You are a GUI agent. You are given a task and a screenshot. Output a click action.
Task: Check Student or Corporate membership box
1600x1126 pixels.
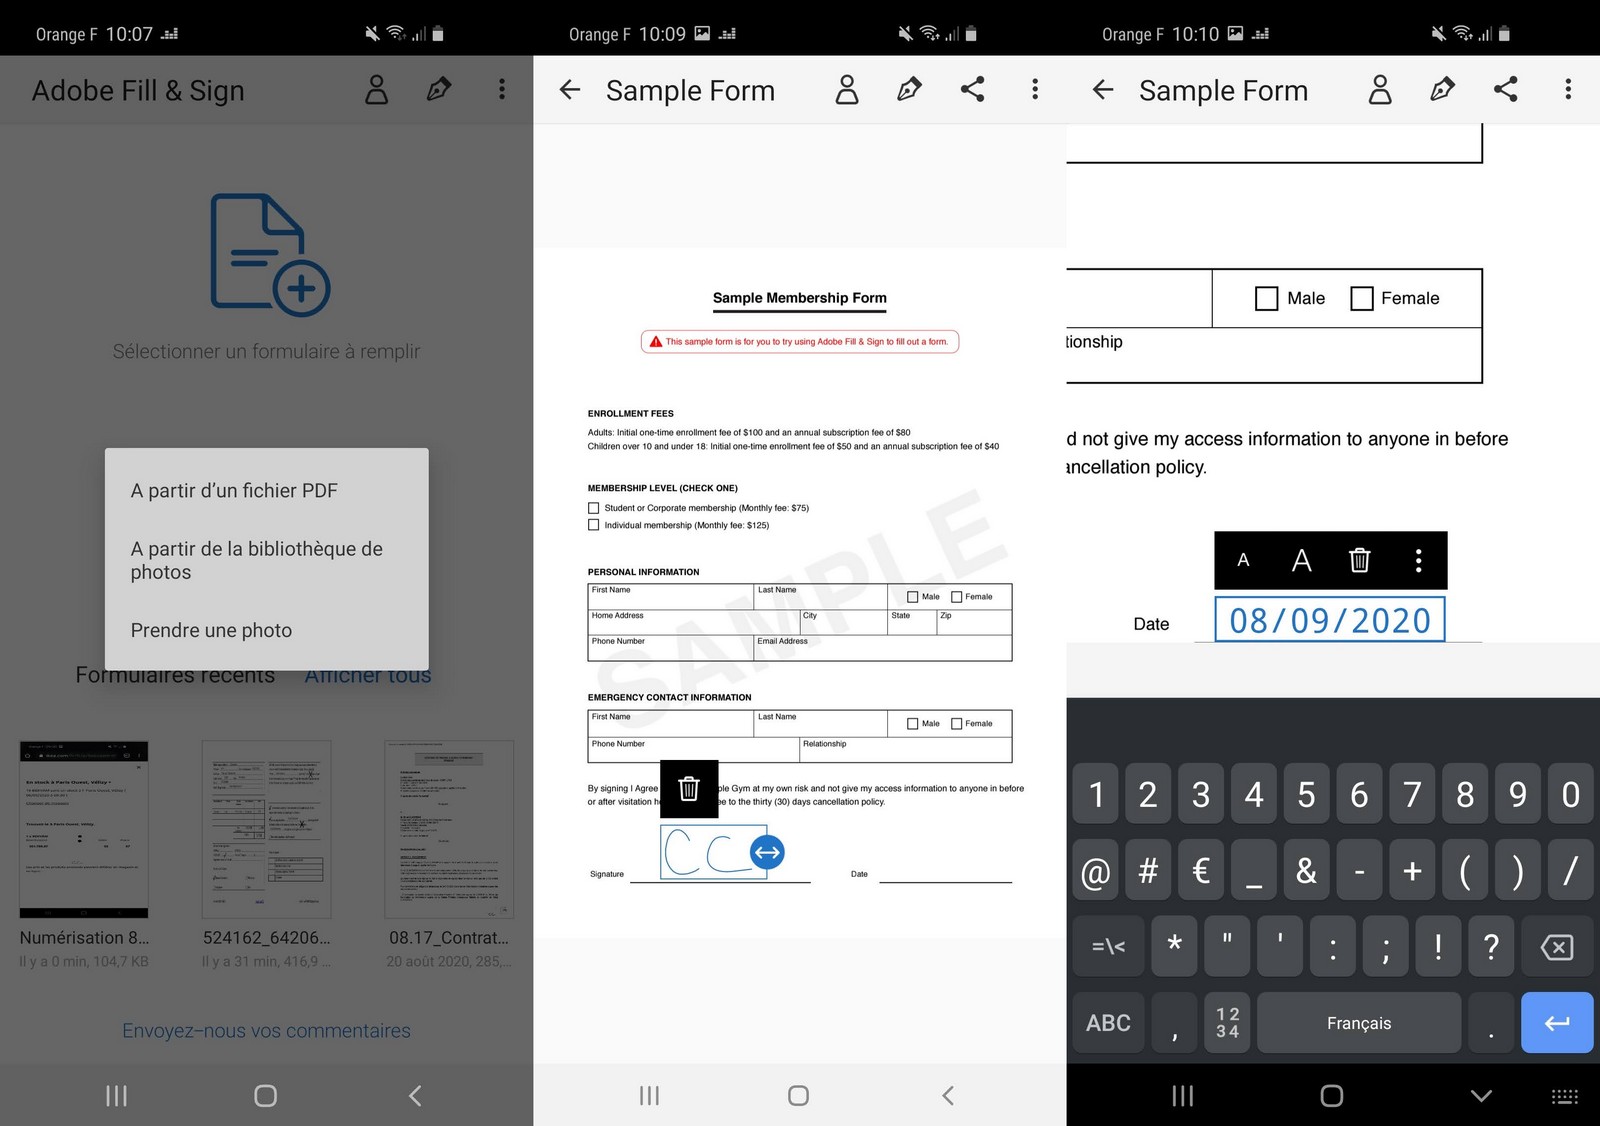(594, 508)
